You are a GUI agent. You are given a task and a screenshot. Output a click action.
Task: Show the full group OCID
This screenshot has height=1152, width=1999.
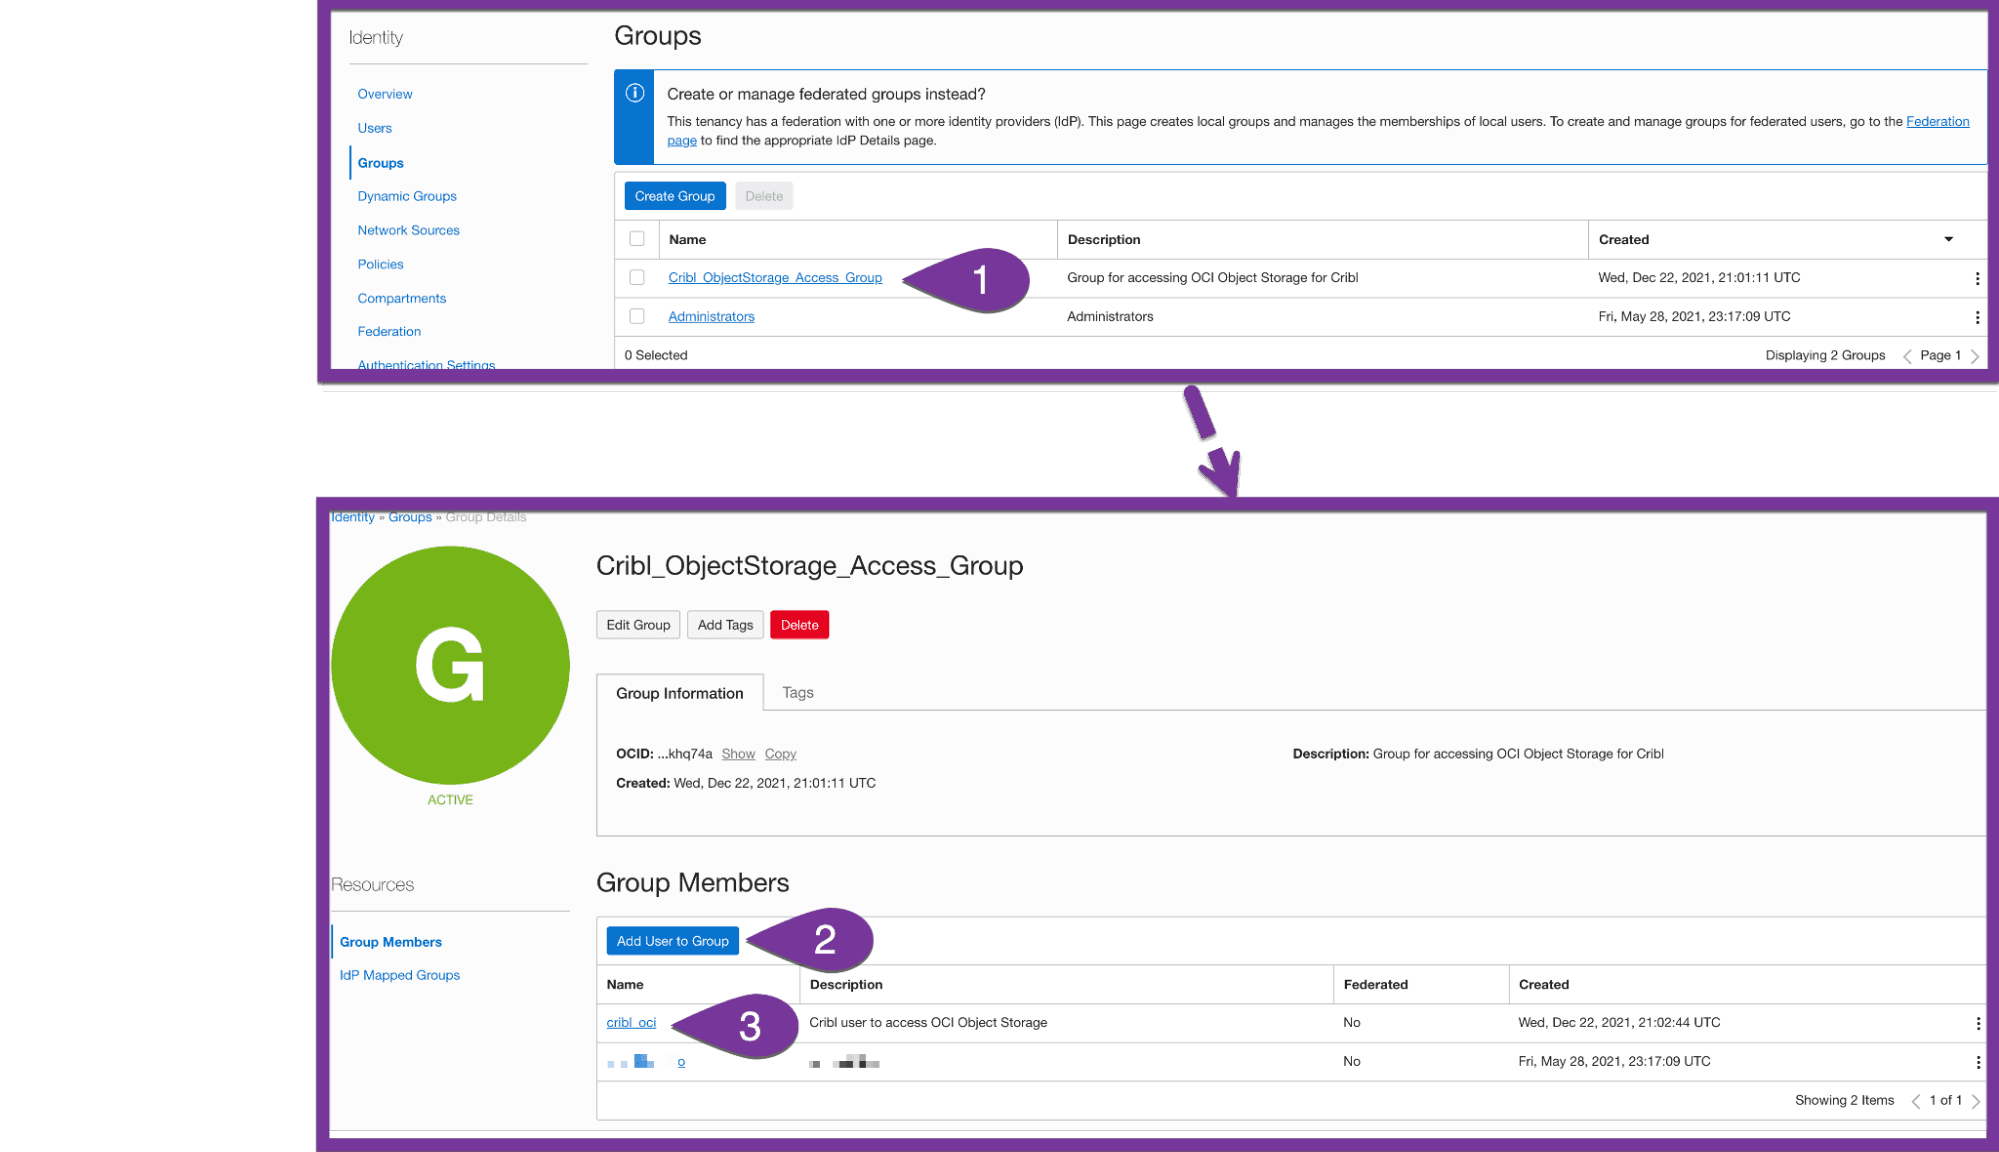click(x=738, y=754)
